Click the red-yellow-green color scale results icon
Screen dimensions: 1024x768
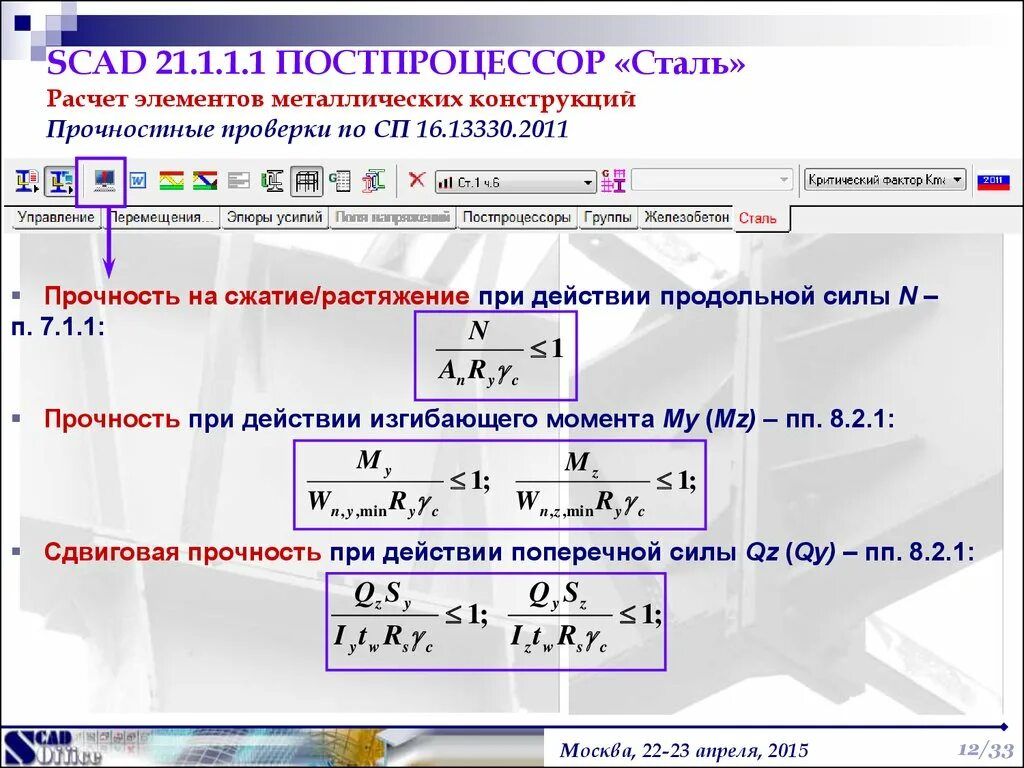172,181
